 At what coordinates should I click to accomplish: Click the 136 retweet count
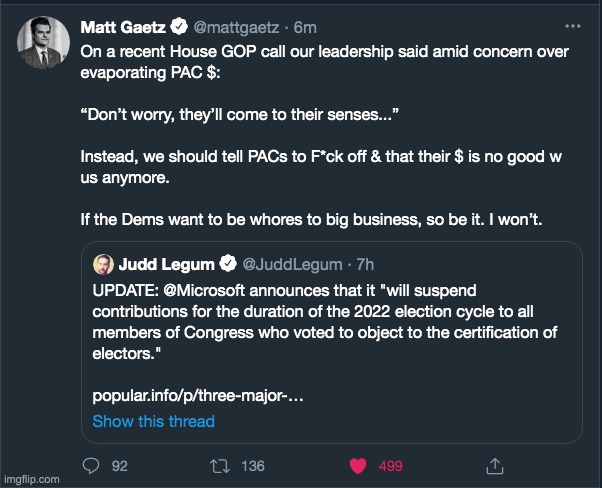point(253,465)
